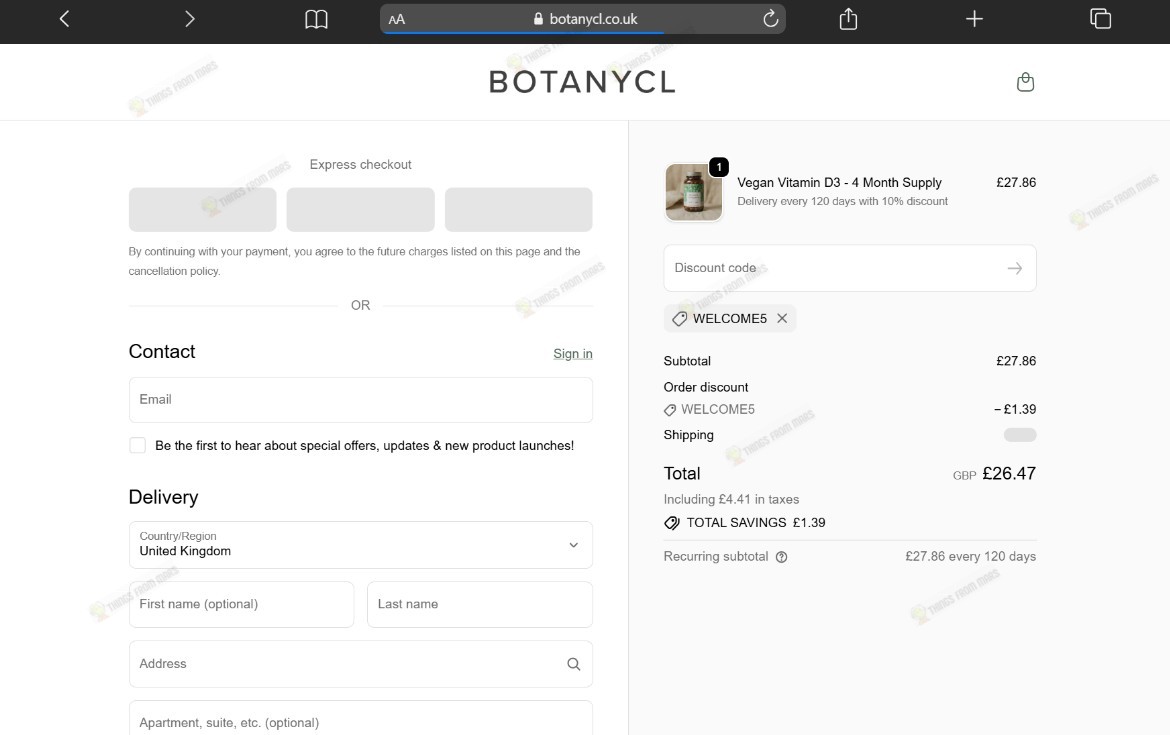Click the TOTAL SAVINGS £1.39 line
The width and height of the screenshot is (1170, 735).
point(745,523)
